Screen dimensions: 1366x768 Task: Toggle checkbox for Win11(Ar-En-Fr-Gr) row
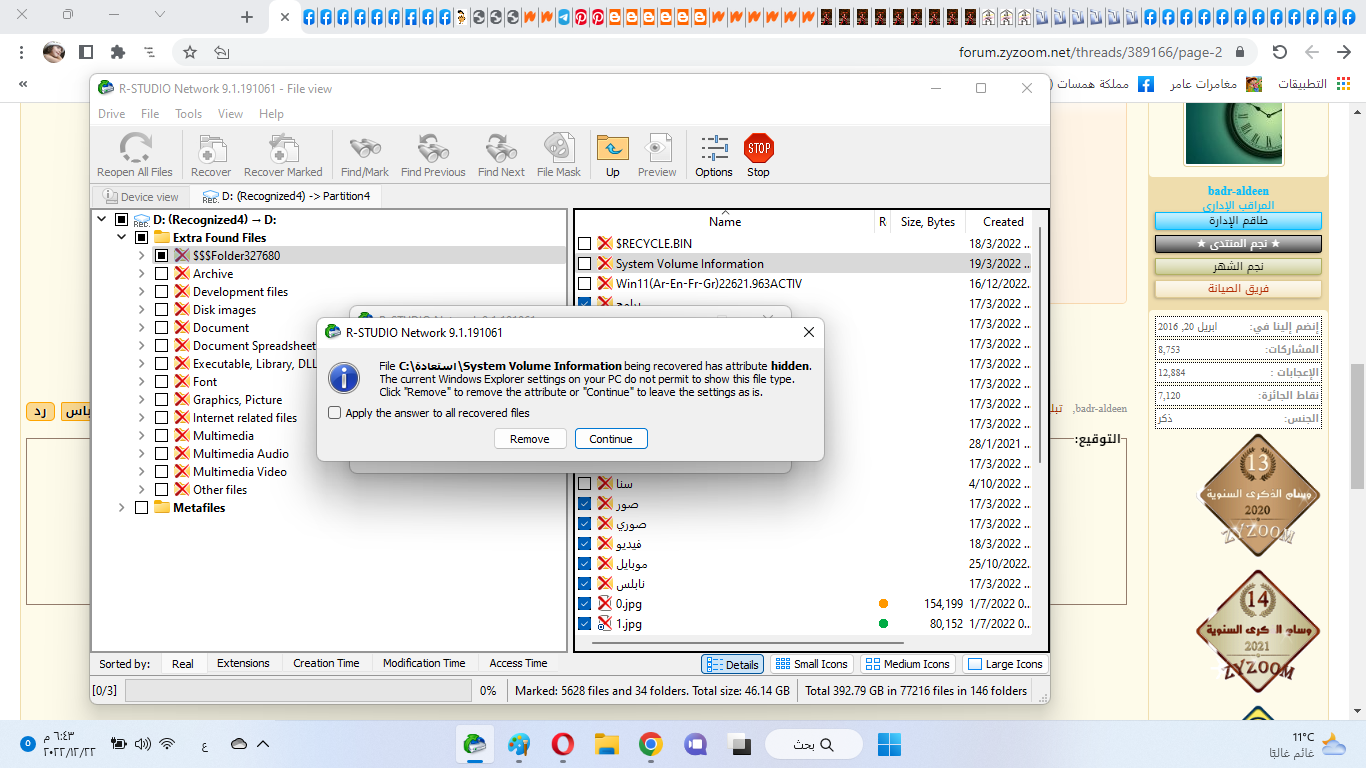click(x=585, y=283)
